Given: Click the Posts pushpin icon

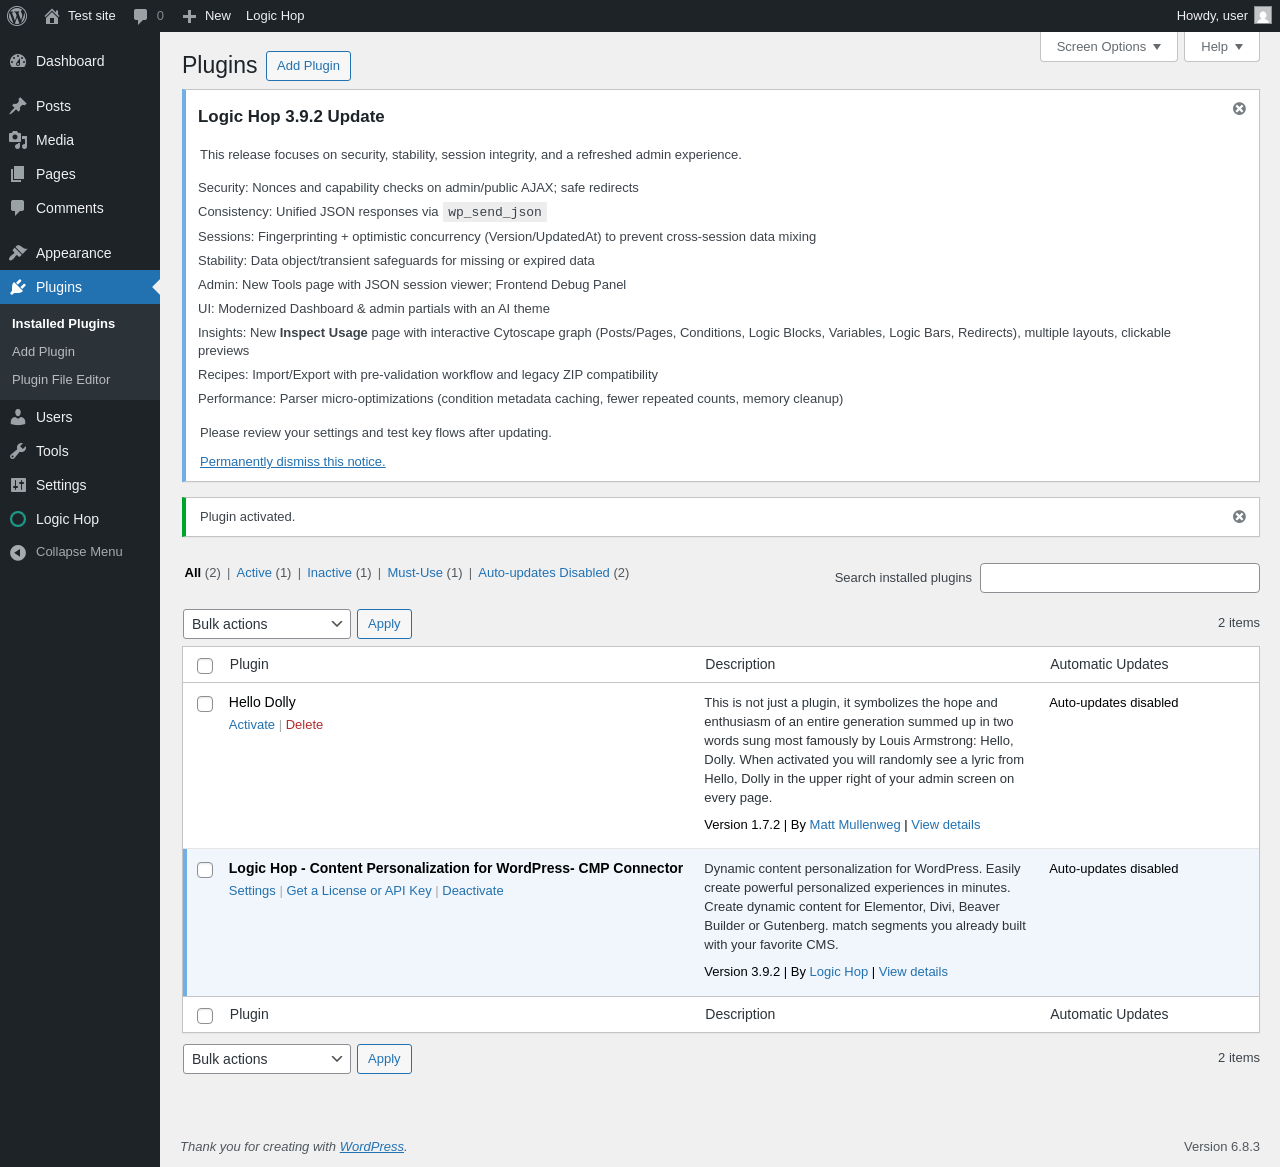Looking at the screenshot, I should pos(18,106).
